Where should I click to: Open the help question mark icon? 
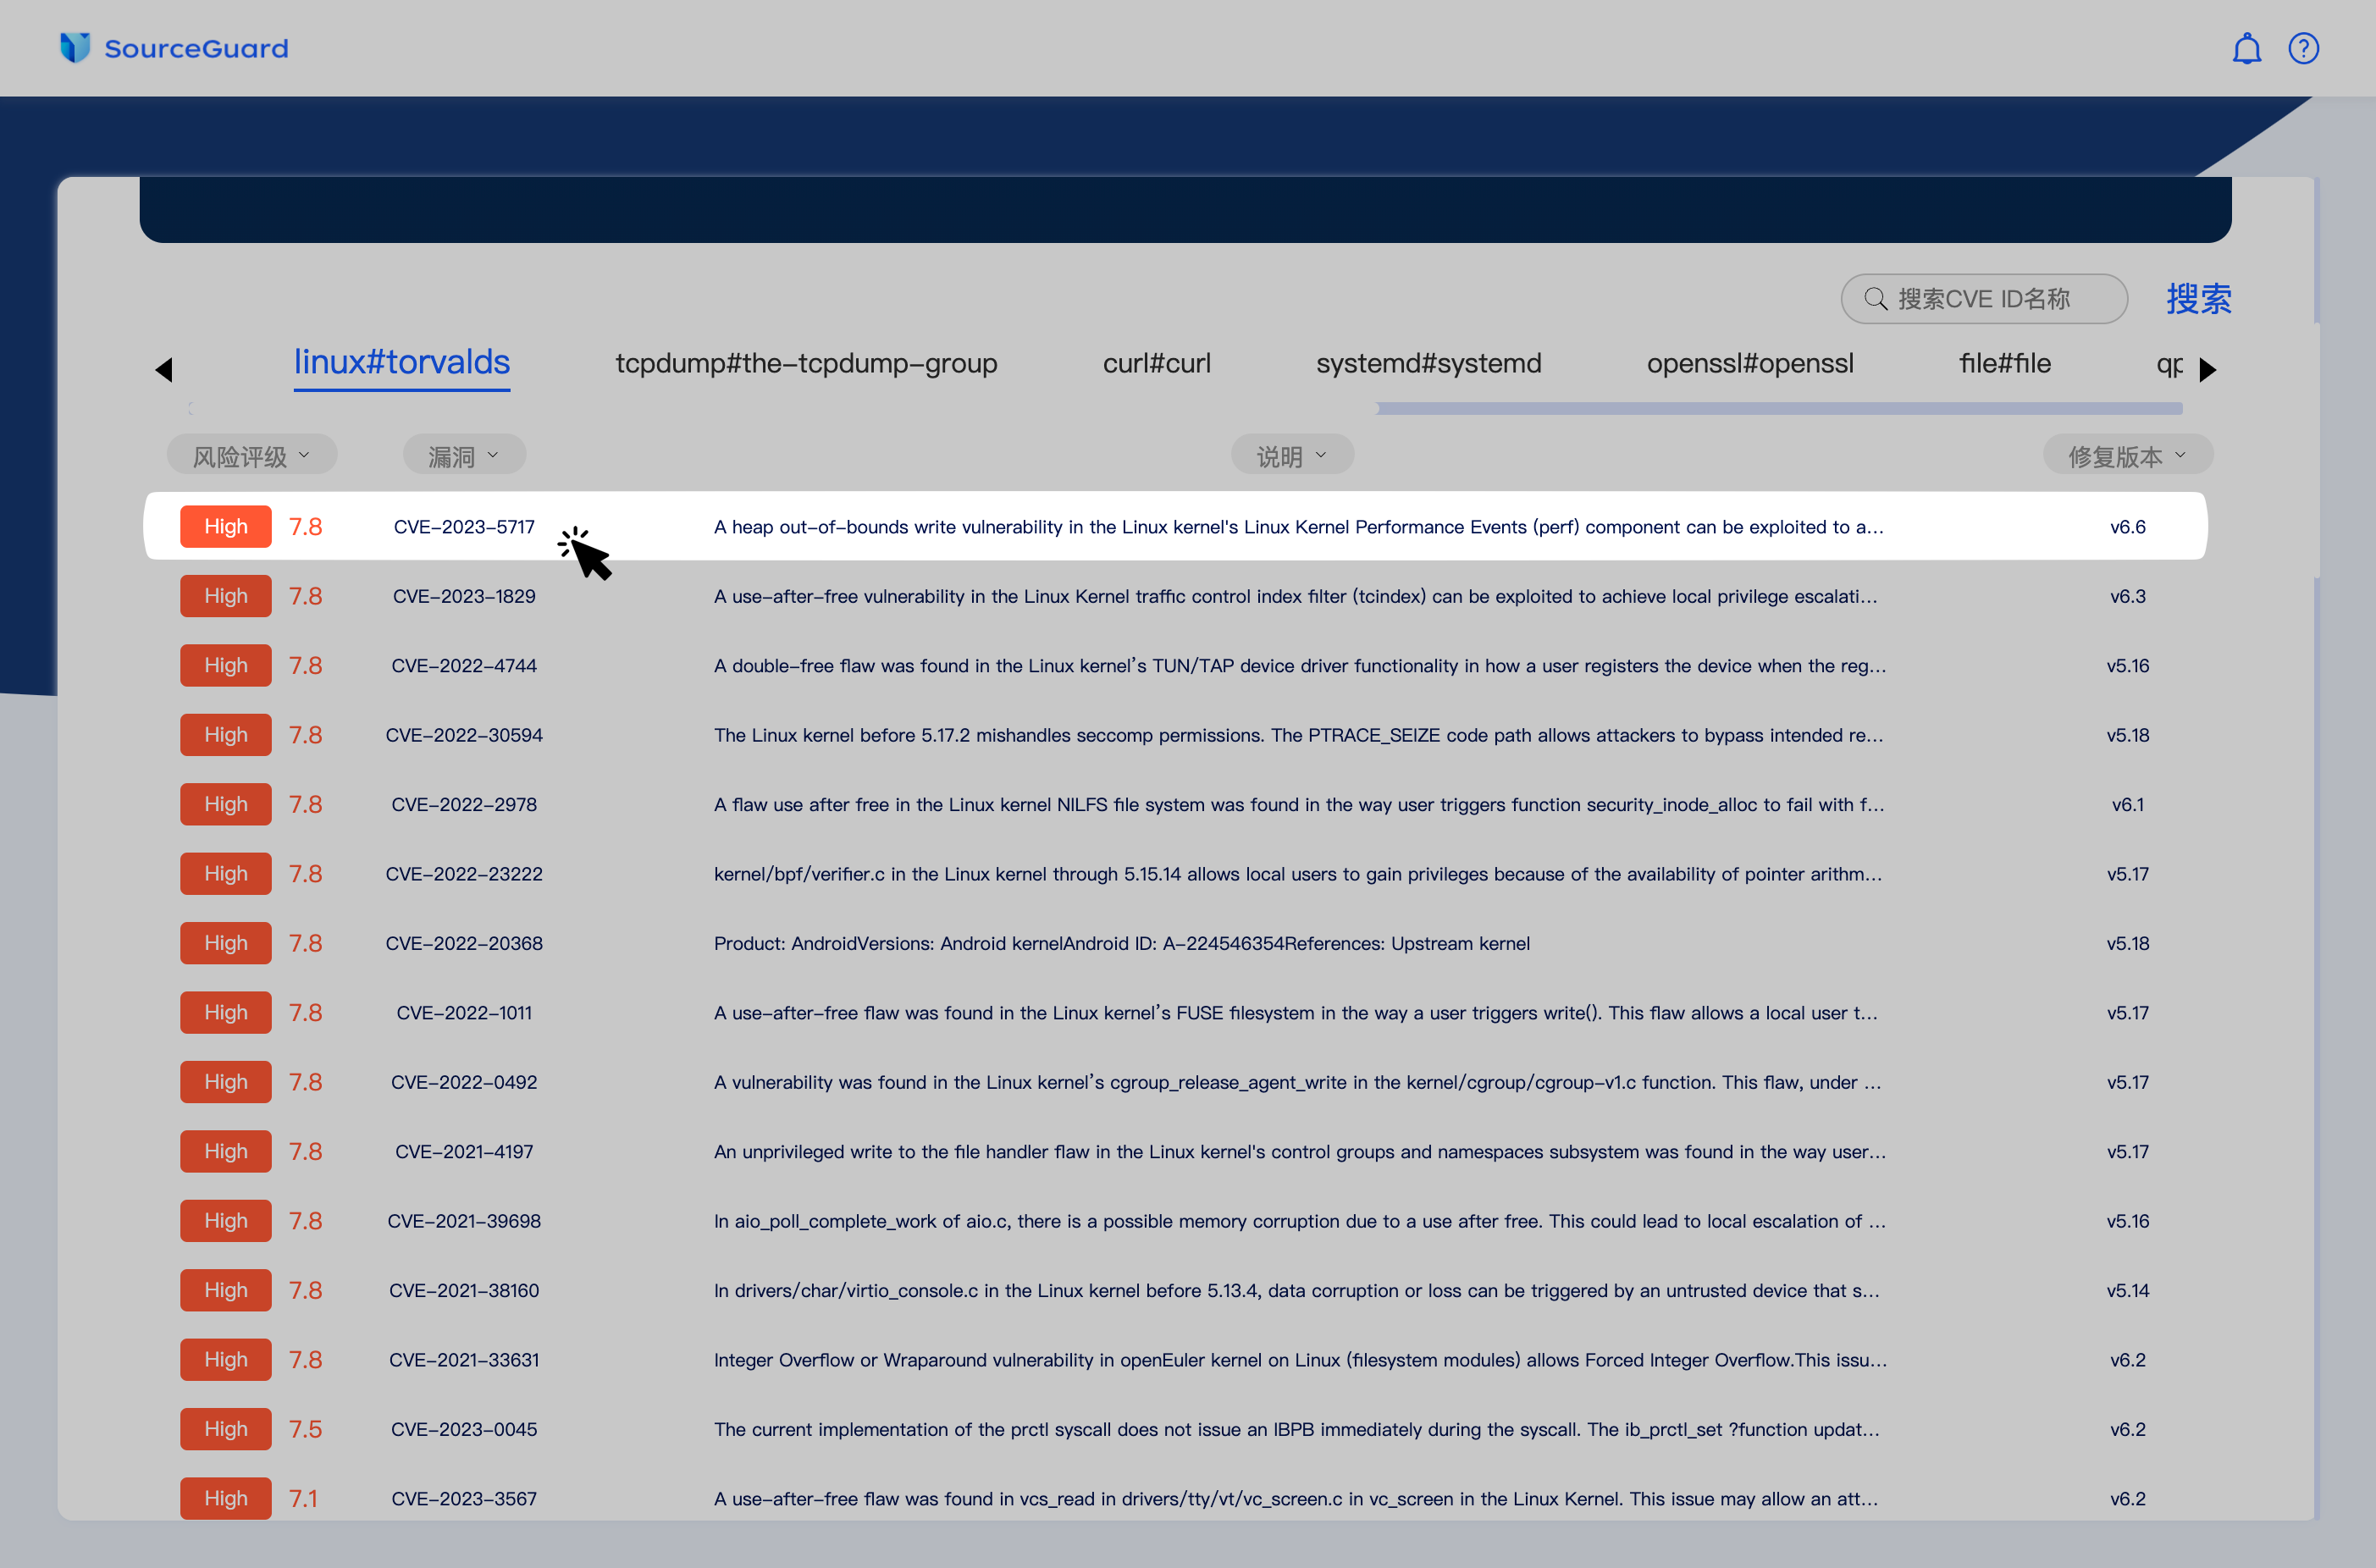point(2303,49)
